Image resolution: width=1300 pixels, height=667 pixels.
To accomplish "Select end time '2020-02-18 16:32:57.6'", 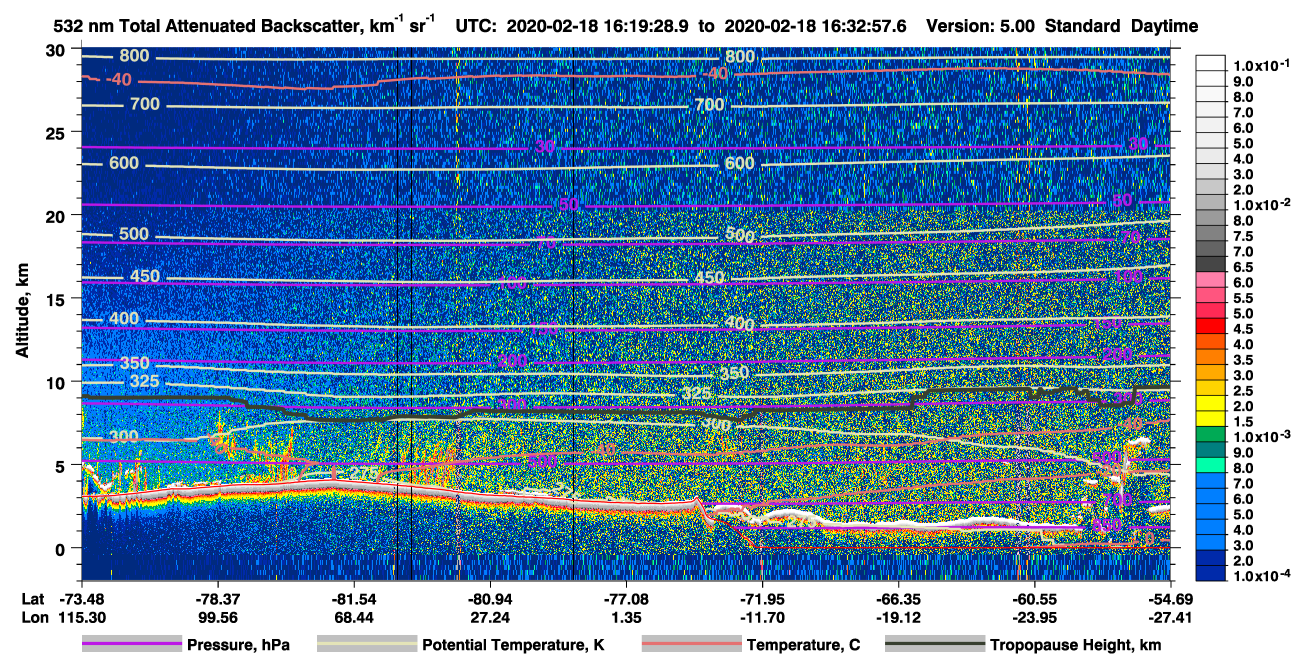I will 817,27.
